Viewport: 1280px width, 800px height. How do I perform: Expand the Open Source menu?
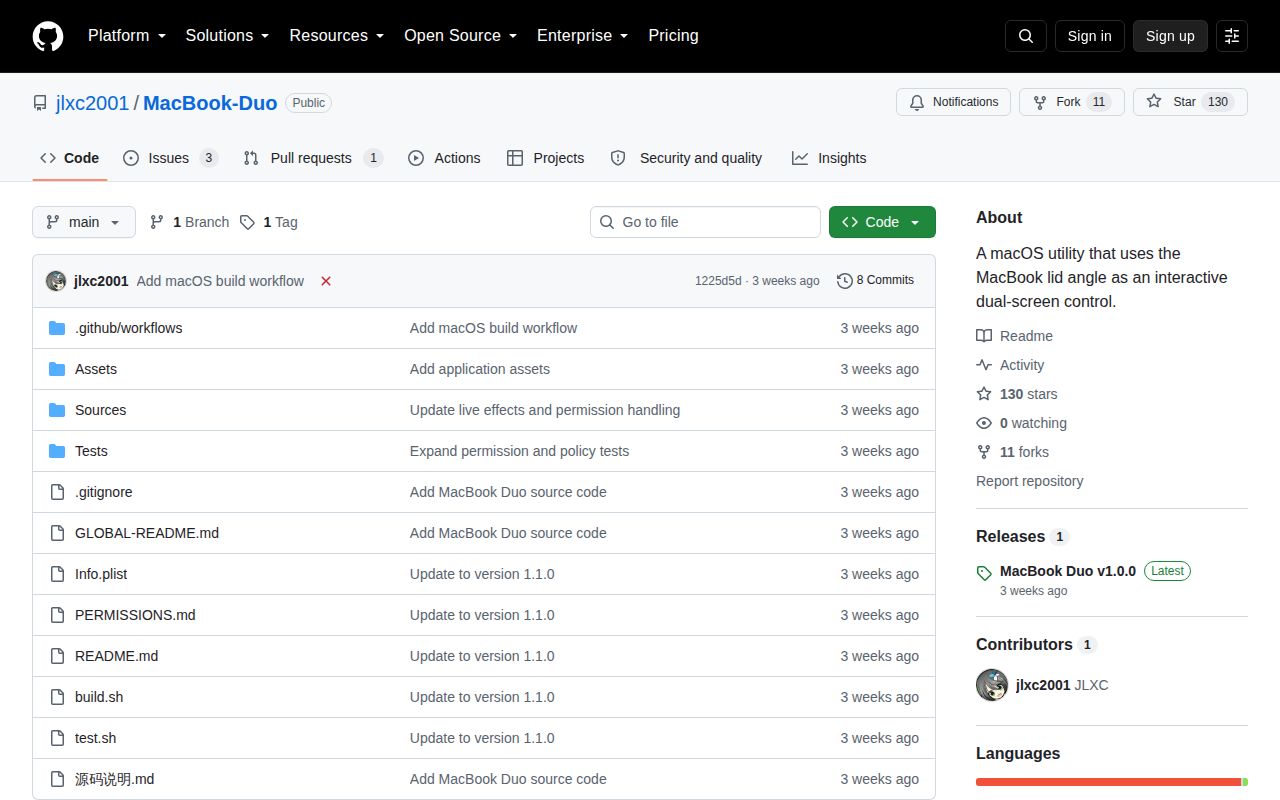click(460, 36)
